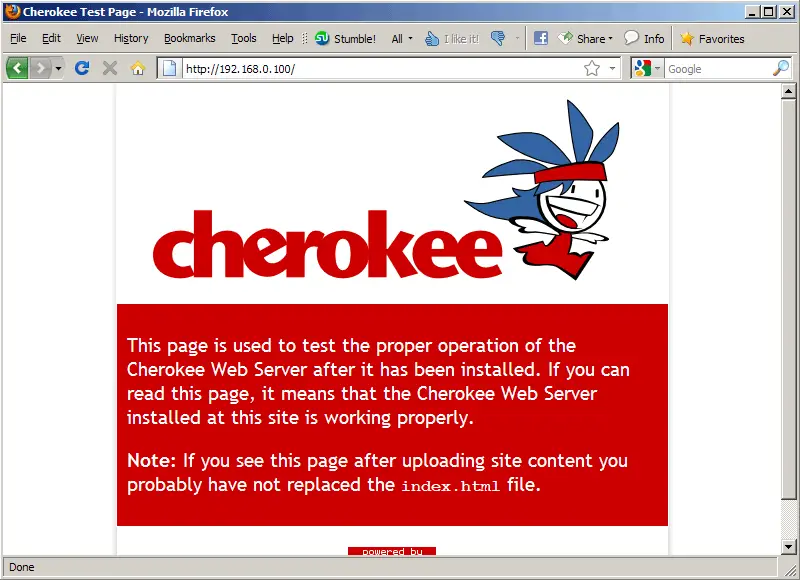Click the thumbs-down icon

click(498, 38)
